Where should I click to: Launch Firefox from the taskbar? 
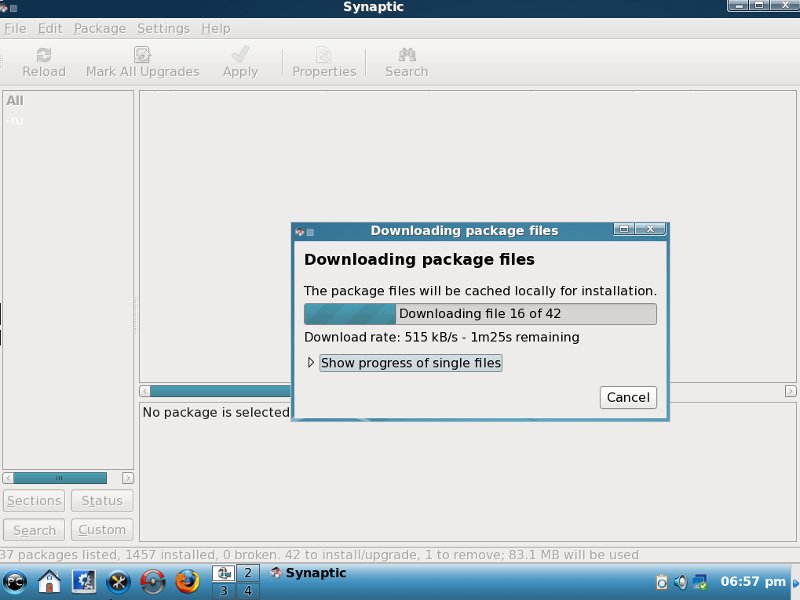point(187,581)
